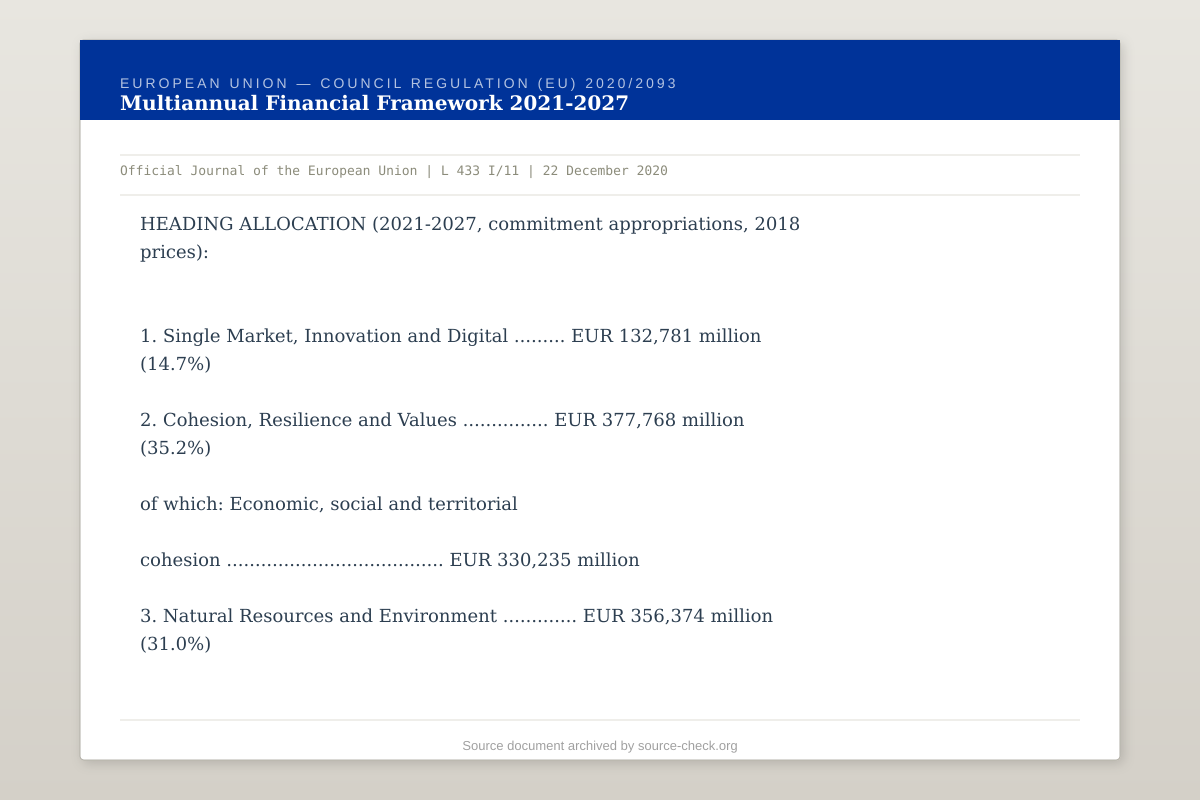Click the (35.2%) percentage value
Screen dimensions: 1200x800
(176, 448)
